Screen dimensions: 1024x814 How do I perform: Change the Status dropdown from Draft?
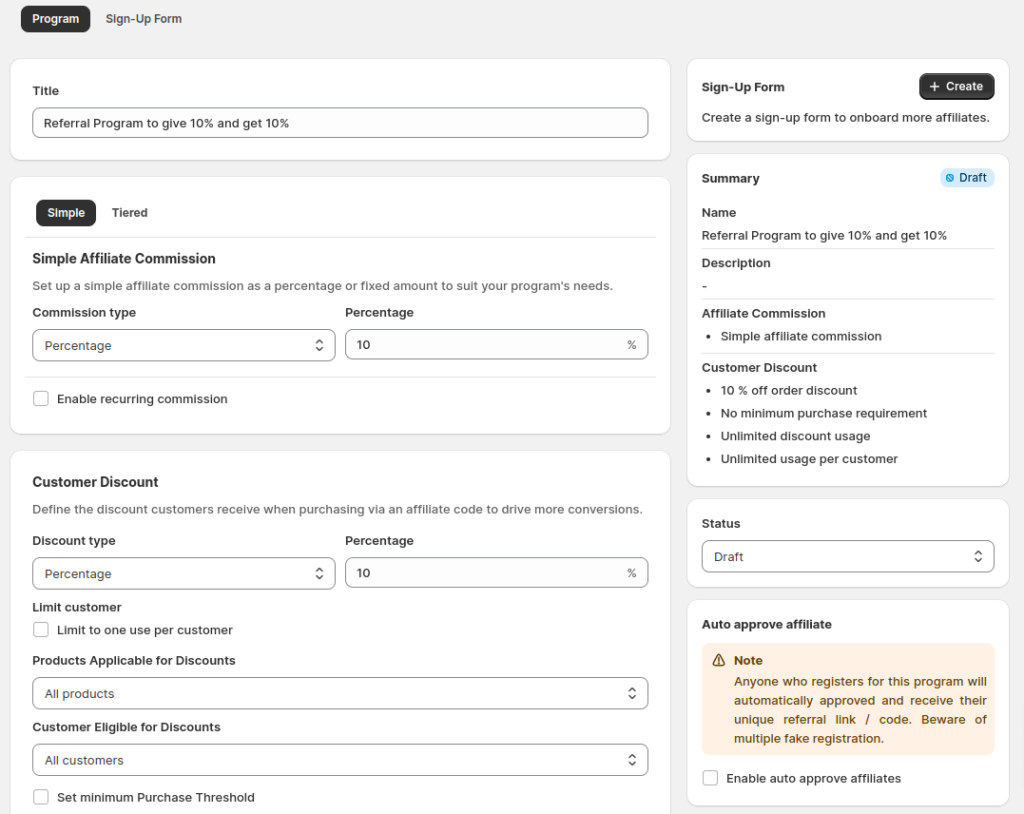coord(847,556)
